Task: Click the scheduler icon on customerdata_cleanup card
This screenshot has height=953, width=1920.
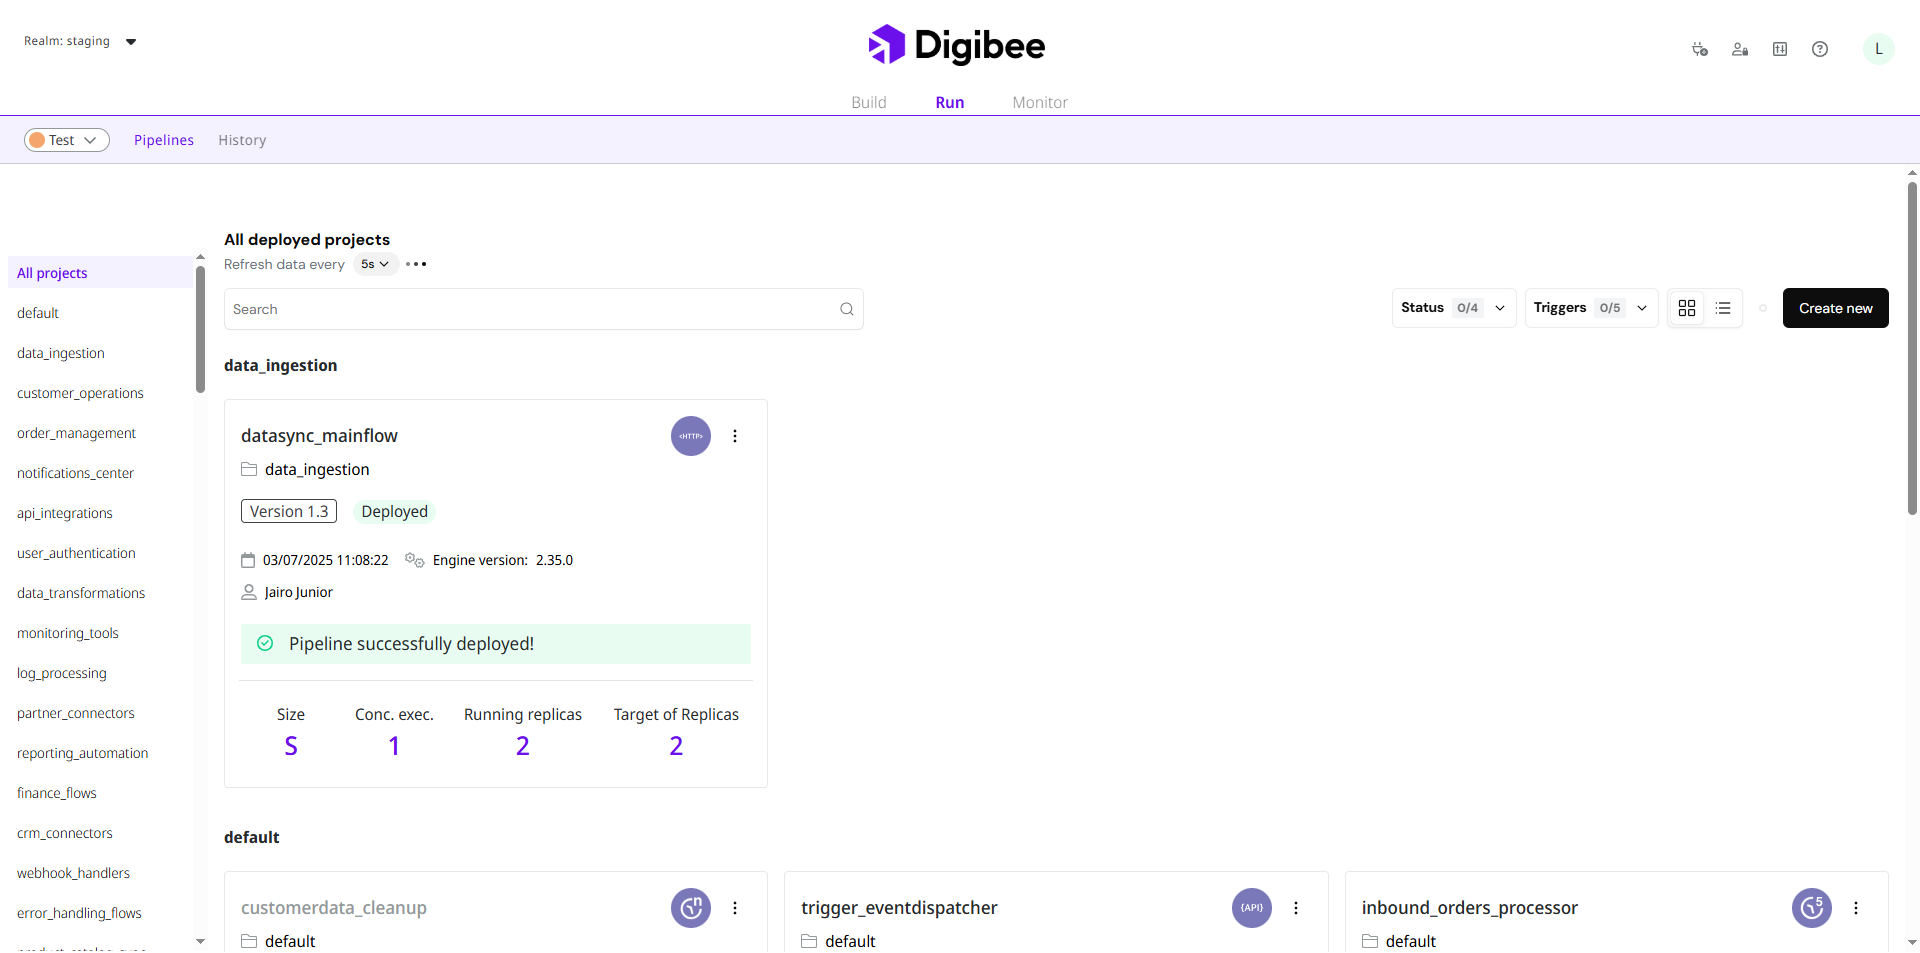Action: (690, 908)
